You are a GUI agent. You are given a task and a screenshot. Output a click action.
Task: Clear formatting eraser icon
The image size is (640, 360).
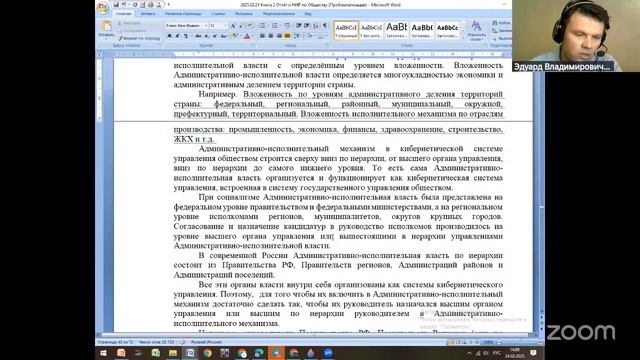(250, 26)
